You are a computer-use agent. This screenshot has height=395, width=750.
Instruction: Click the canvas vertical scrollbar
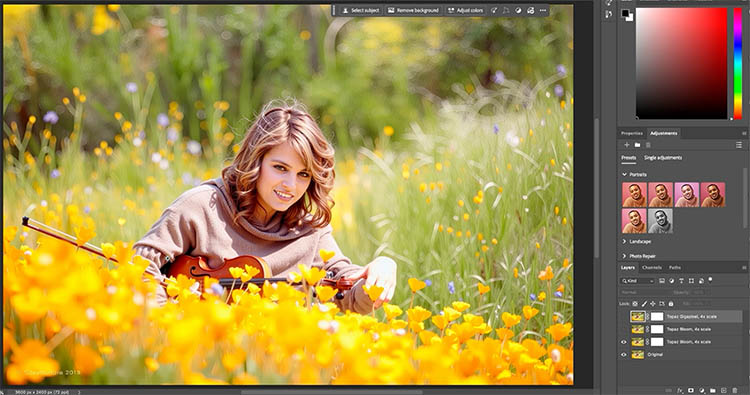tap(596, 189)
